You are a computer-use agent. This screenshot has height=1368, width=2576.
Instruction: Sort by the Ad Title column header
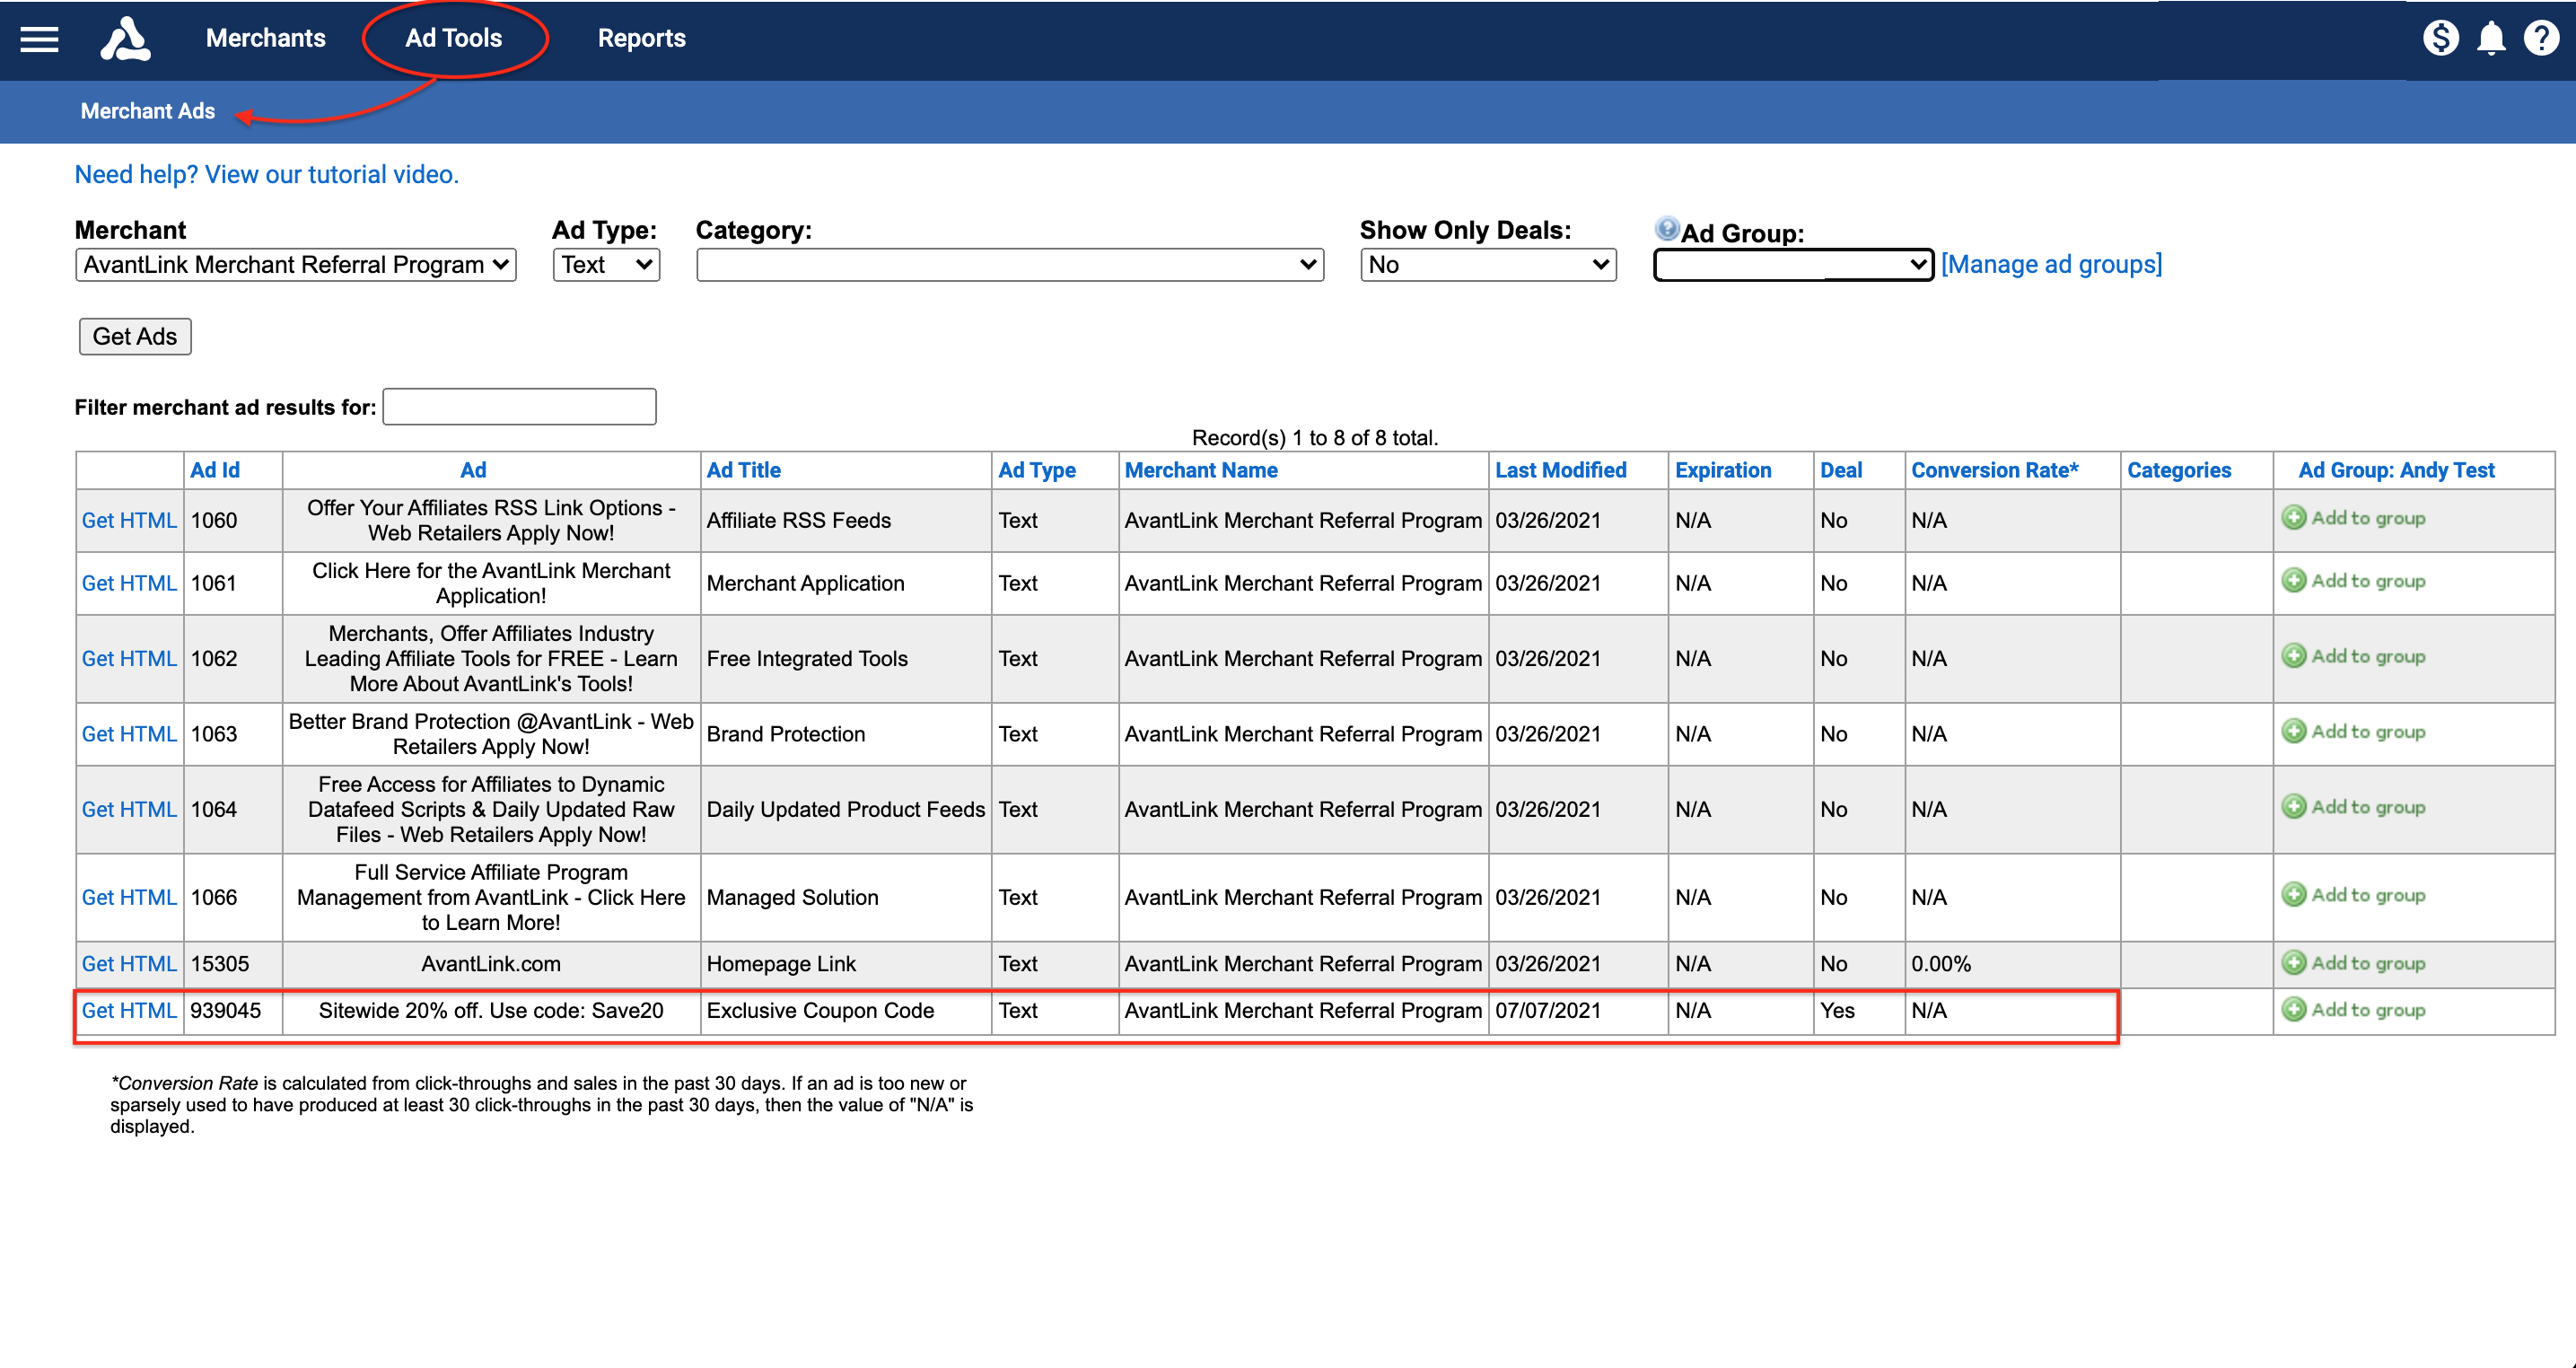[743, 470]
